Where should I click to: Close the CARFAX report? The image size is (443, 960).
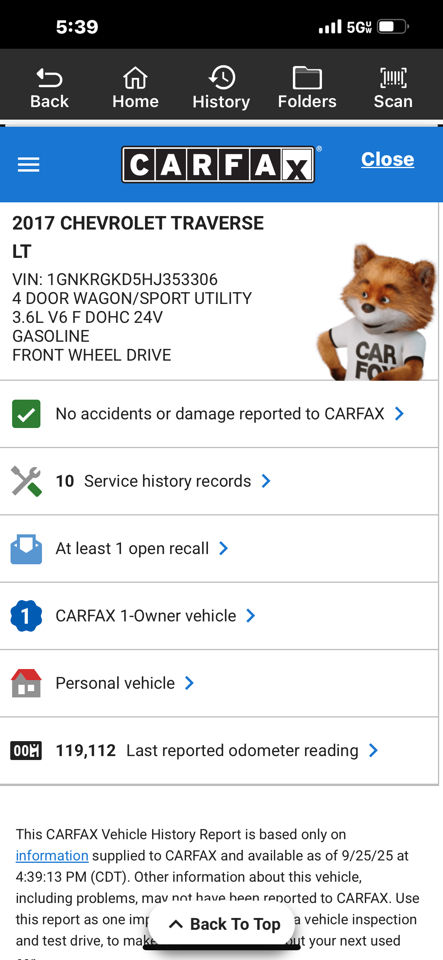(x=387, y=159)
